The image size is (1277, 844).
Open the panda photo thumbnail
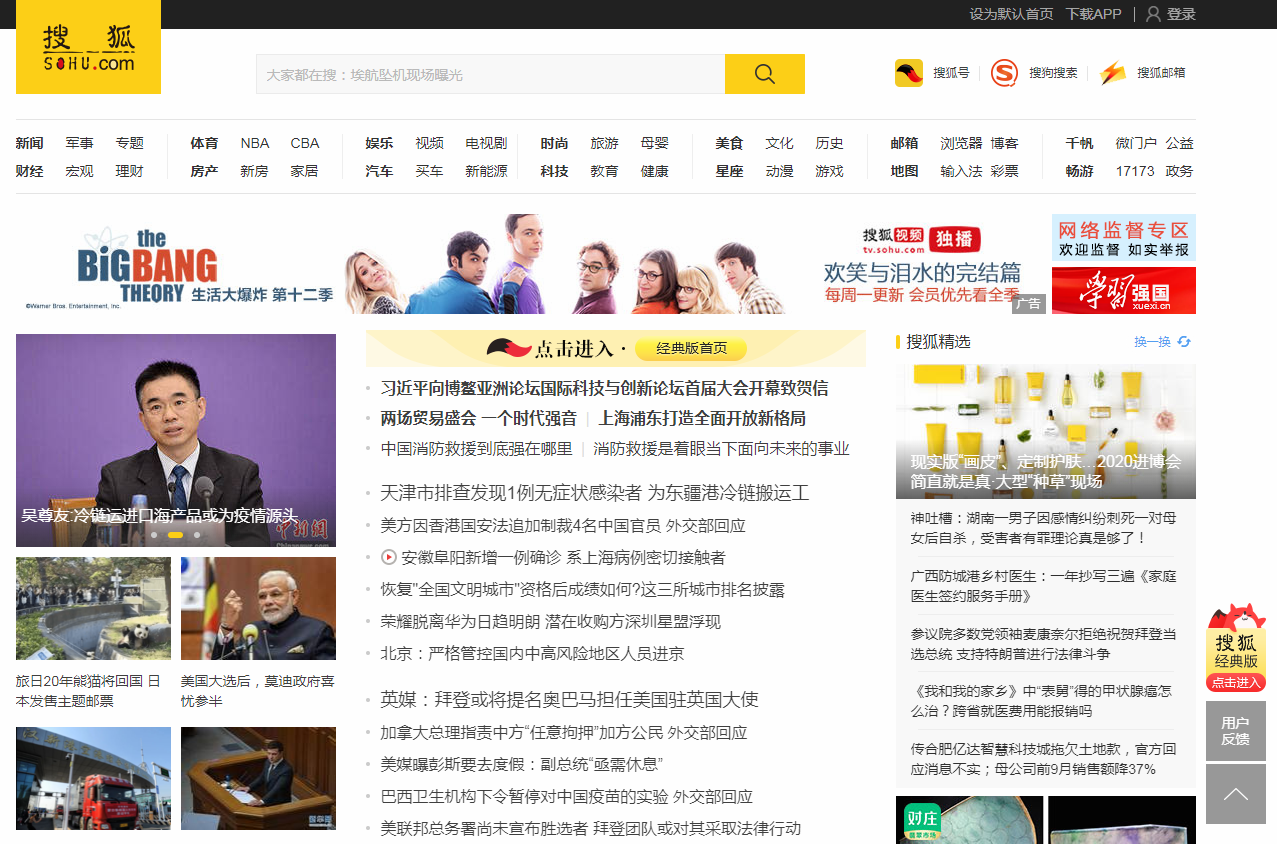[93, 609]
